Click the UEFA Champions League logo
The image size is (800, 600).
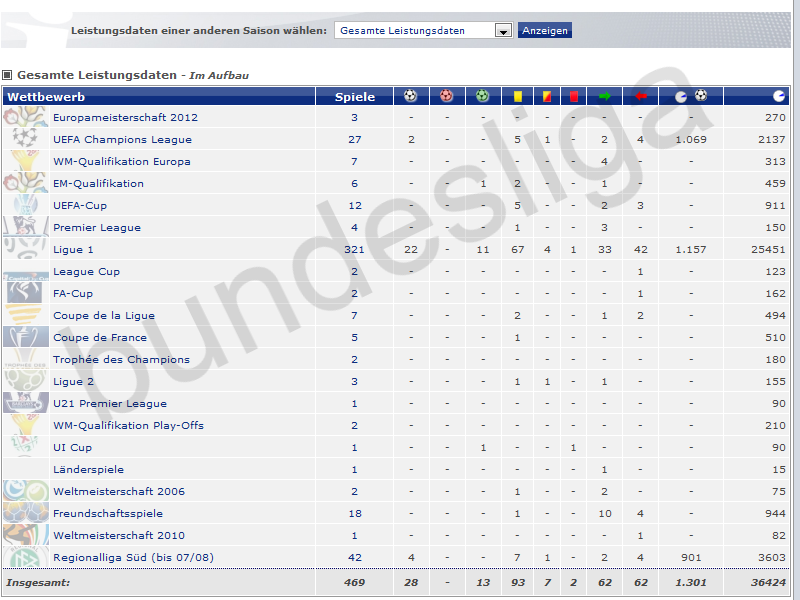click(x=26, y=139)
